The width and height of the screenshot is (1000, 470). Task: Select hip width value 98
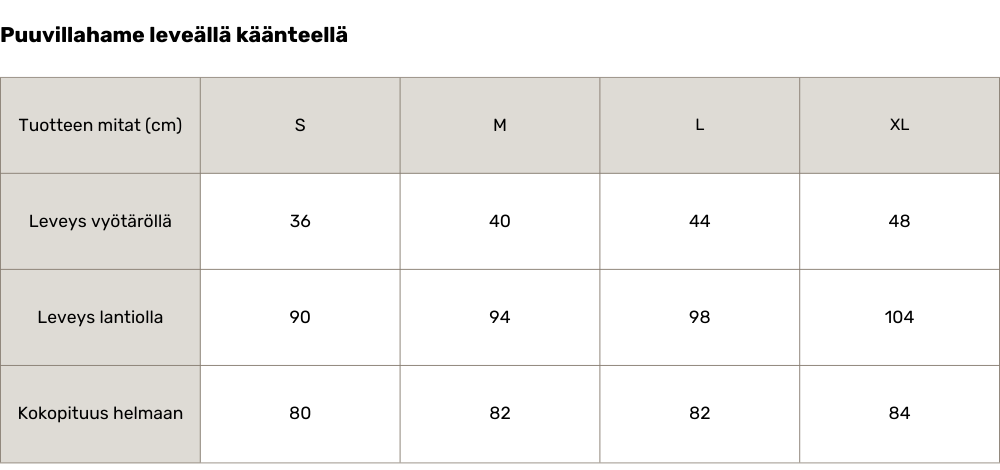(x=700, y=317)
